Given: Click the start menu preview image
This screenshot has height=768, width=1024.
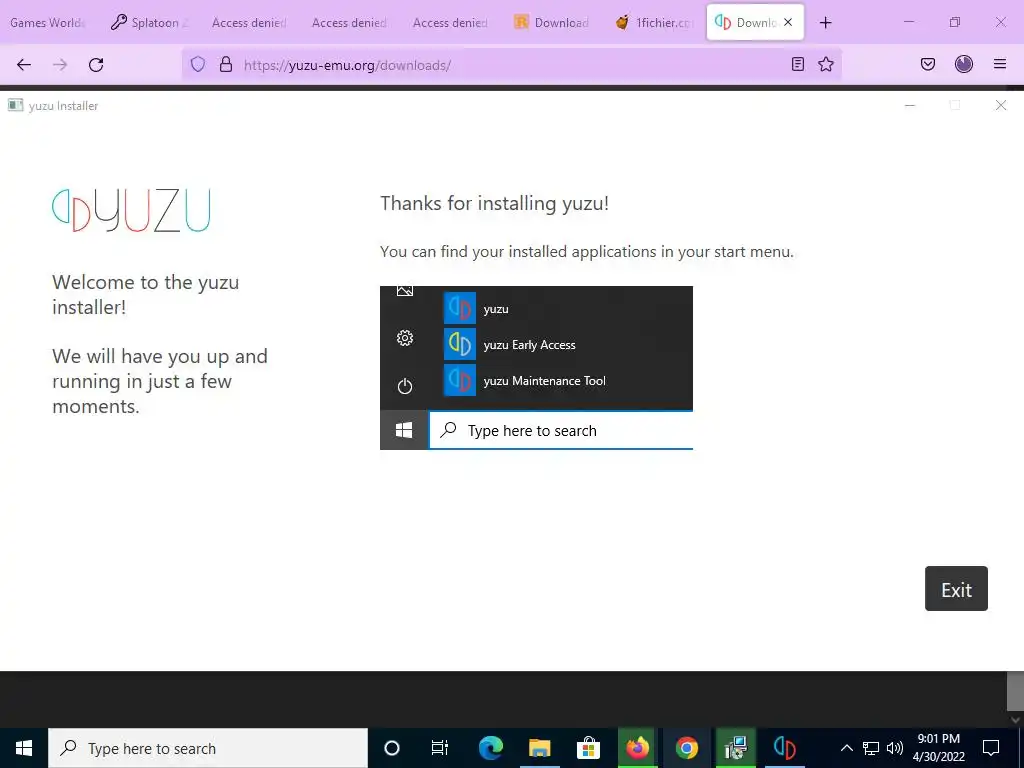Looking at the screenshot, I should 536,368.
